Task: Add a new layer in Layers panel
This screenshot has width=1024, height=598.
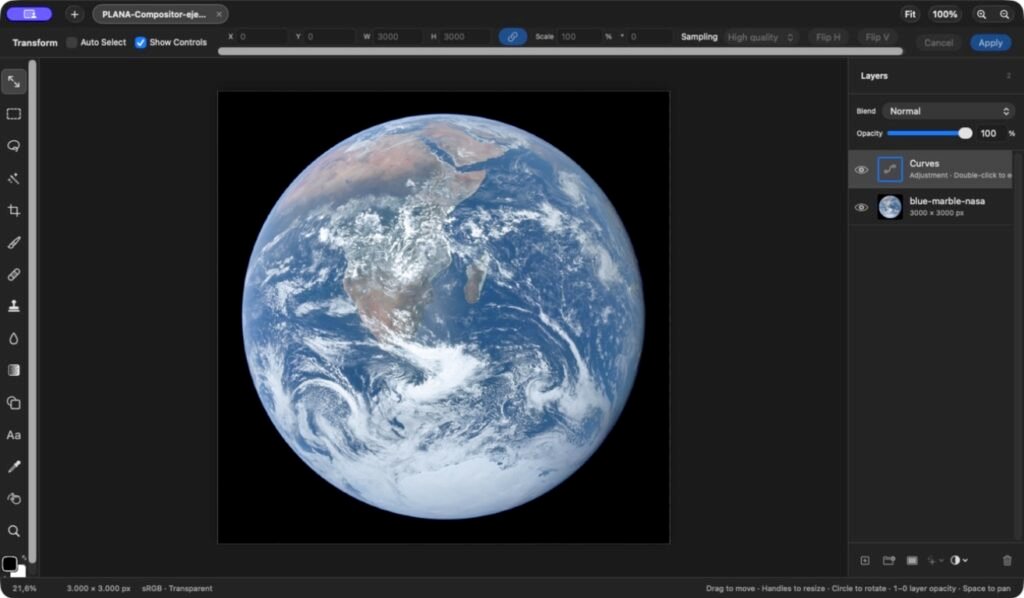Action: coord(865,560)
